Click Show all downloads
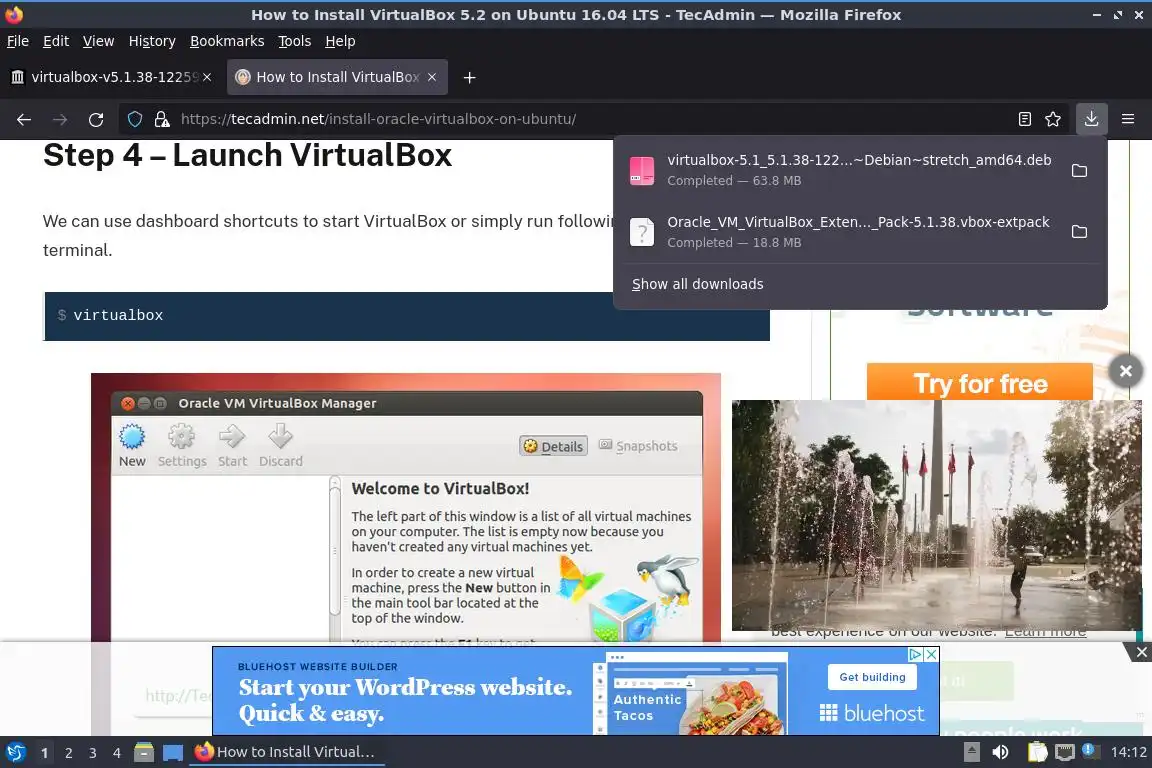The image size is (1152, 768). tap(697, 284)
